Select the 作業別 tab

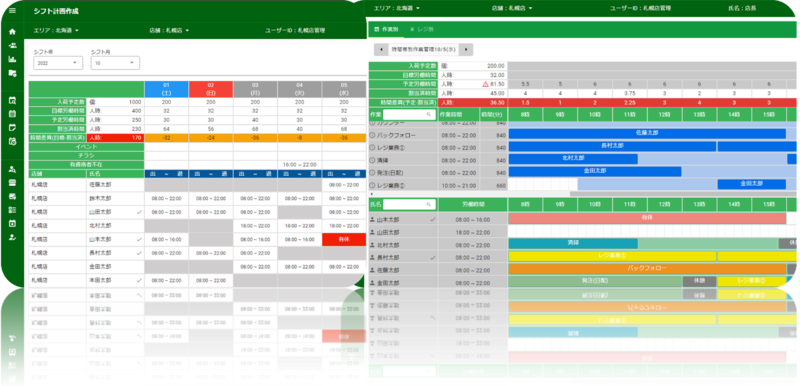pyautogui.click(x=386, y=30)
